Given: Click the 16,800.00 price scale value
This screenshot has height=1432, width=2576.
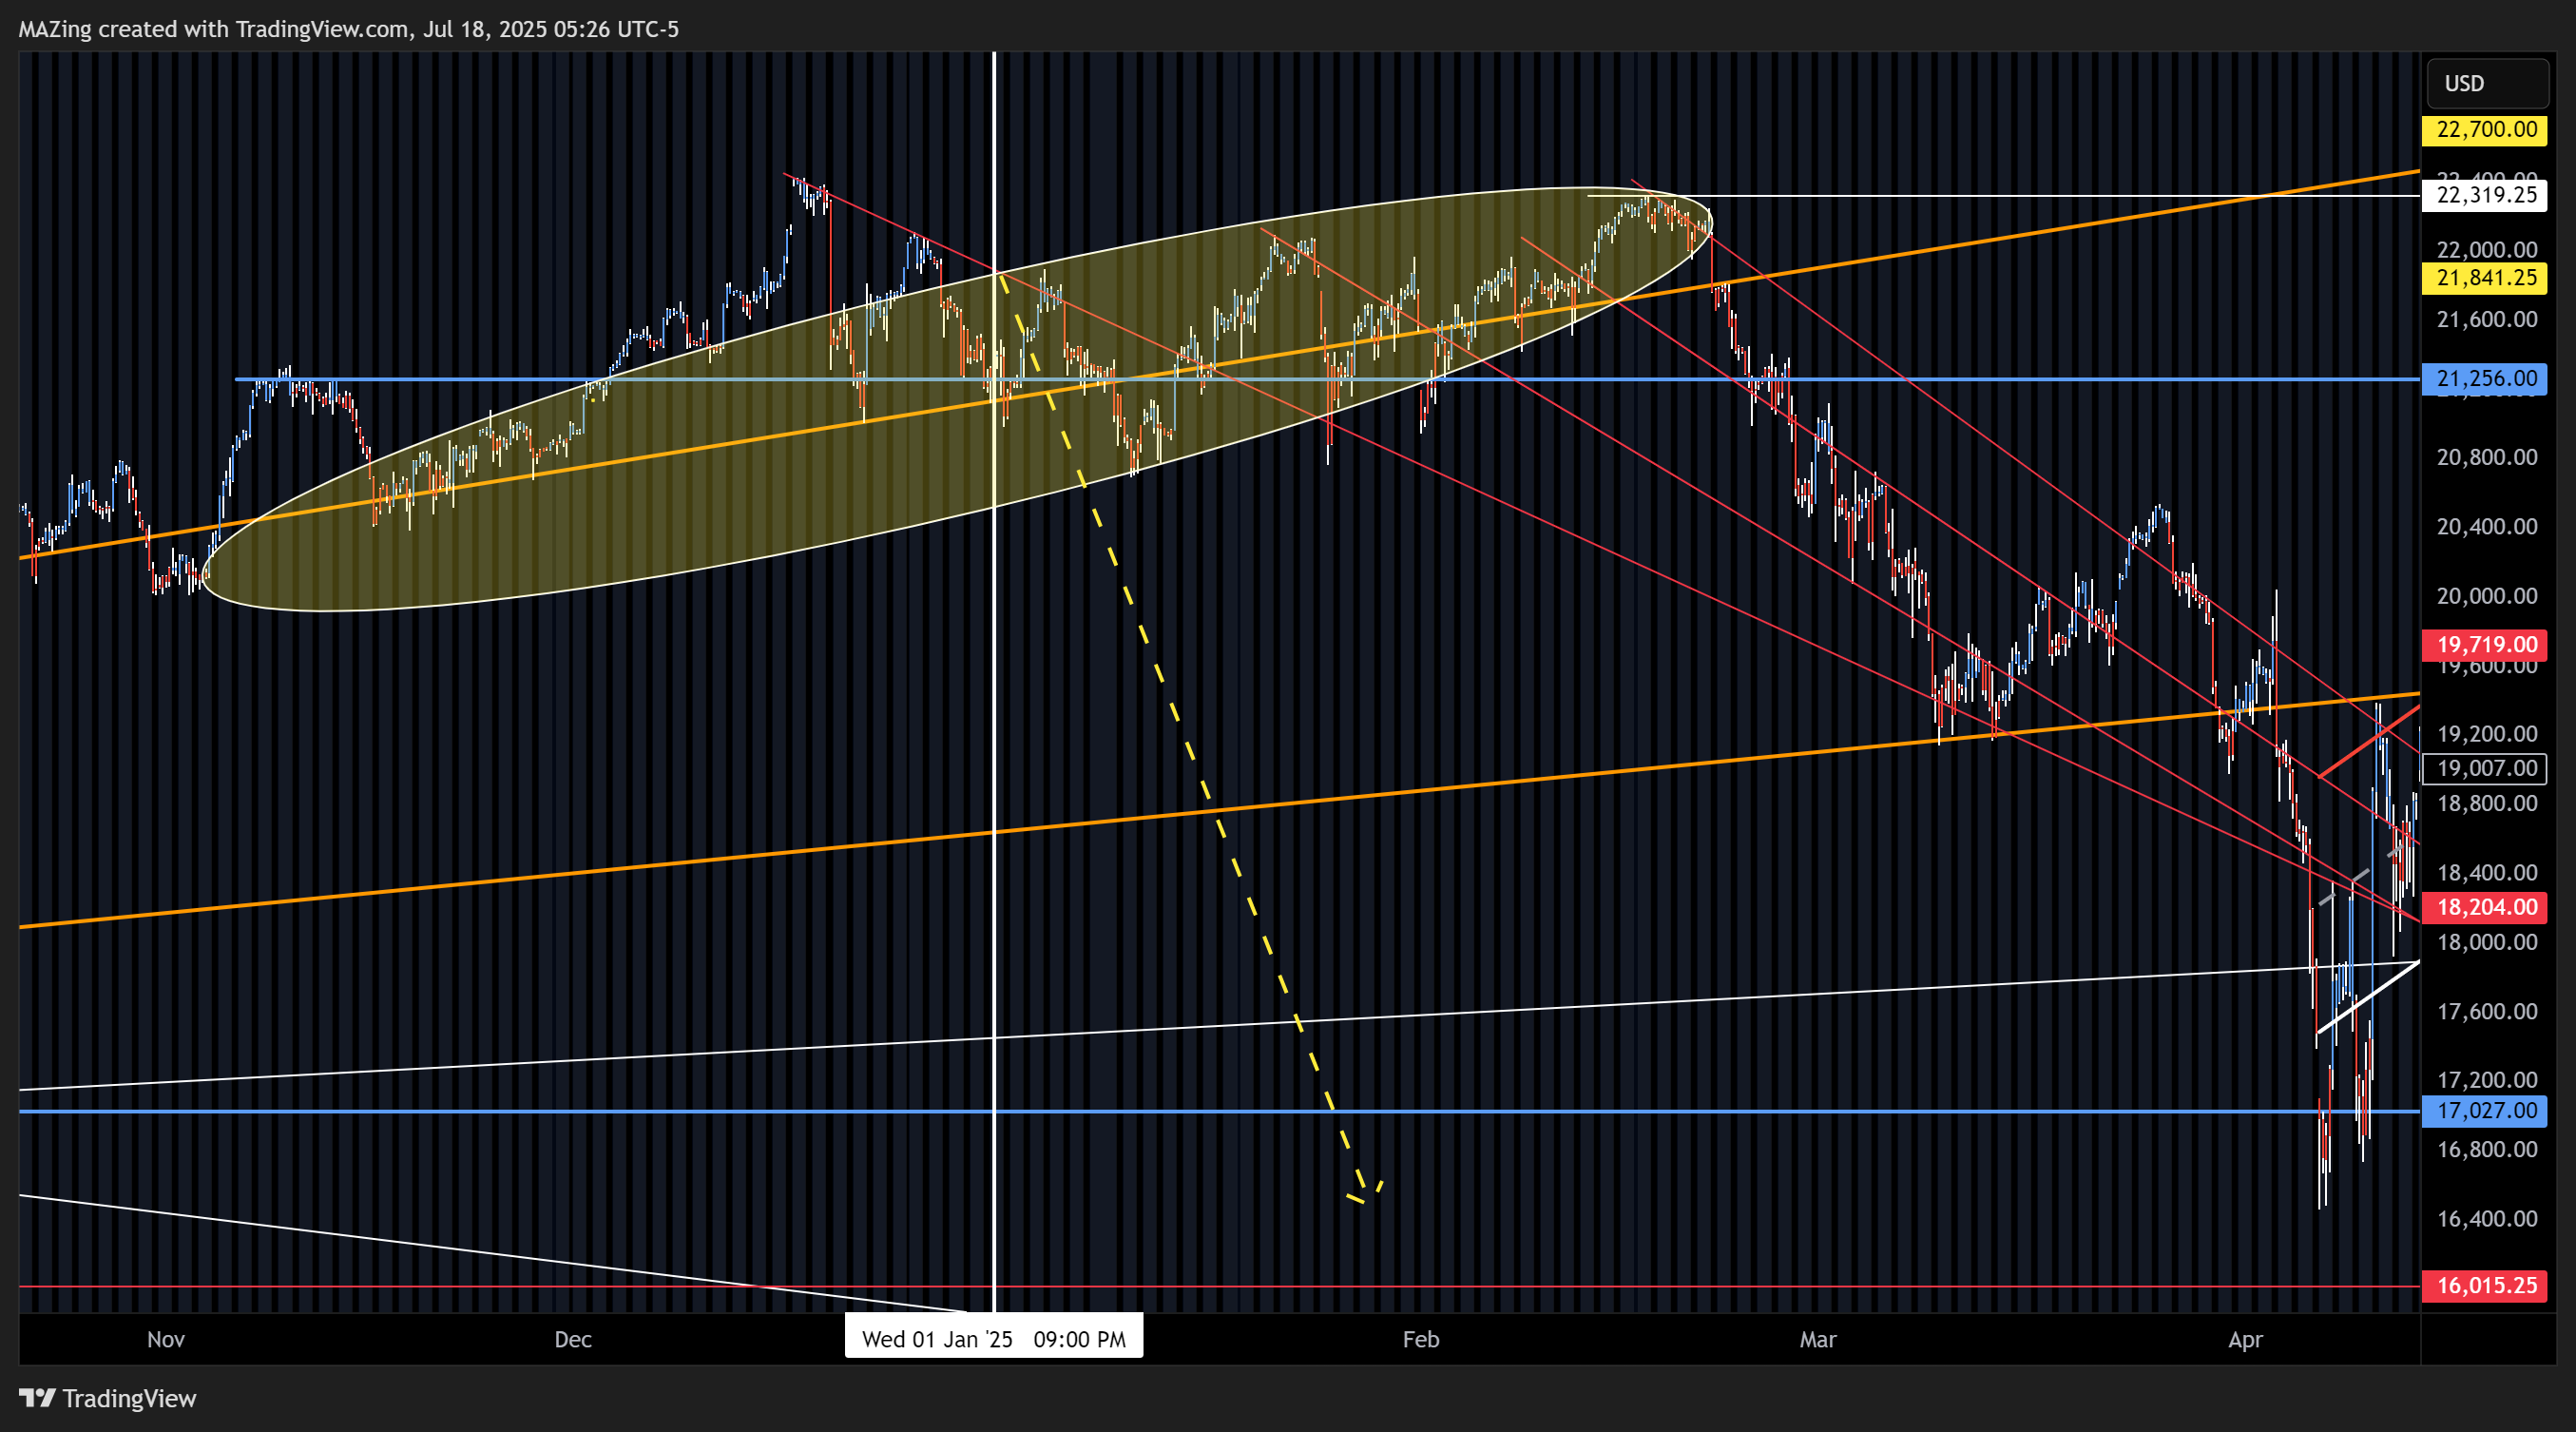Looking at the screenshot, I should pyautogui.click(x=2487, y=1150).
